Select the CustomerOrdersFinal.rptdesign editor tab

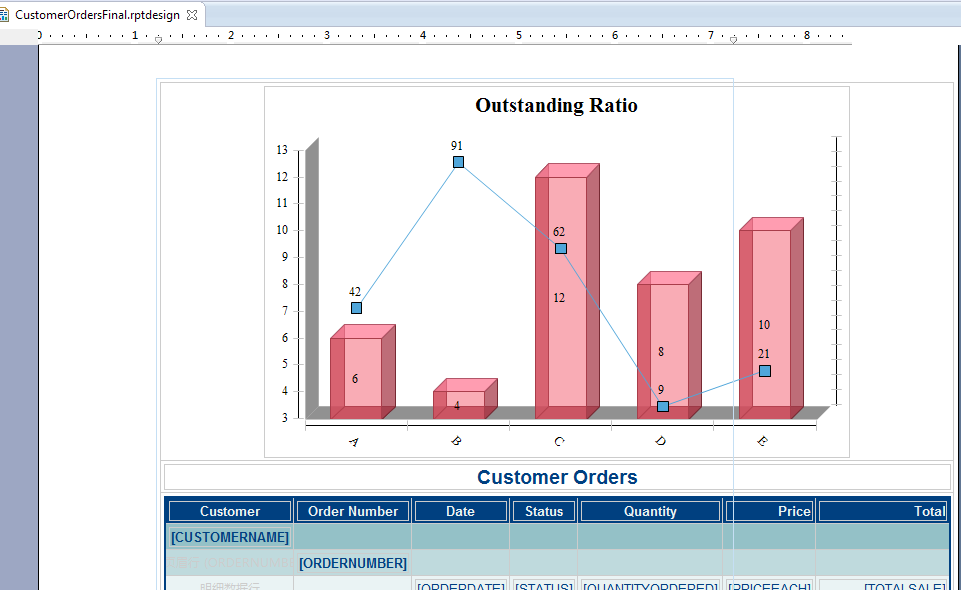[97, 15]
